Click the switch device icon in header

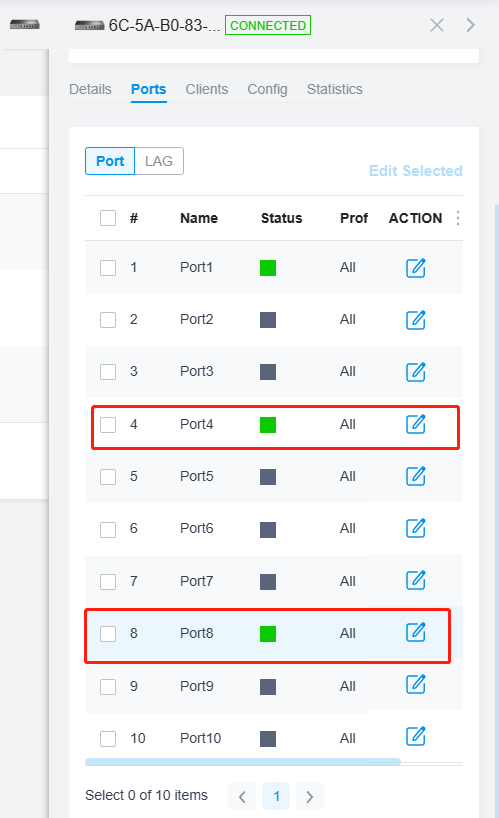[89, 25]
